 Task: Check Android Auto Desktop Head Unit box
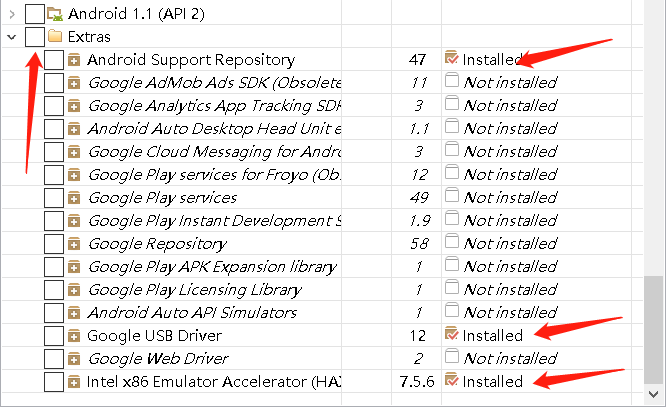click(x=54, y=129)
